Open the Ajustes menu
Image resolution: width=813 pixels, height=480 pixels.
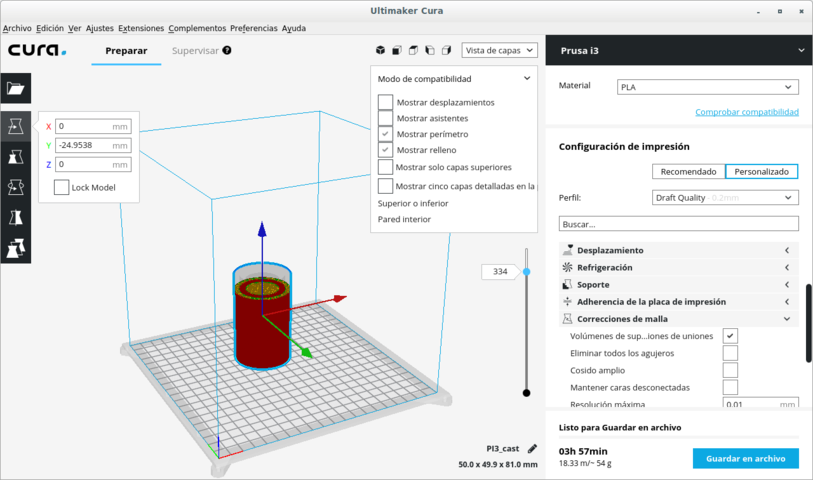(x=100, y=28)
